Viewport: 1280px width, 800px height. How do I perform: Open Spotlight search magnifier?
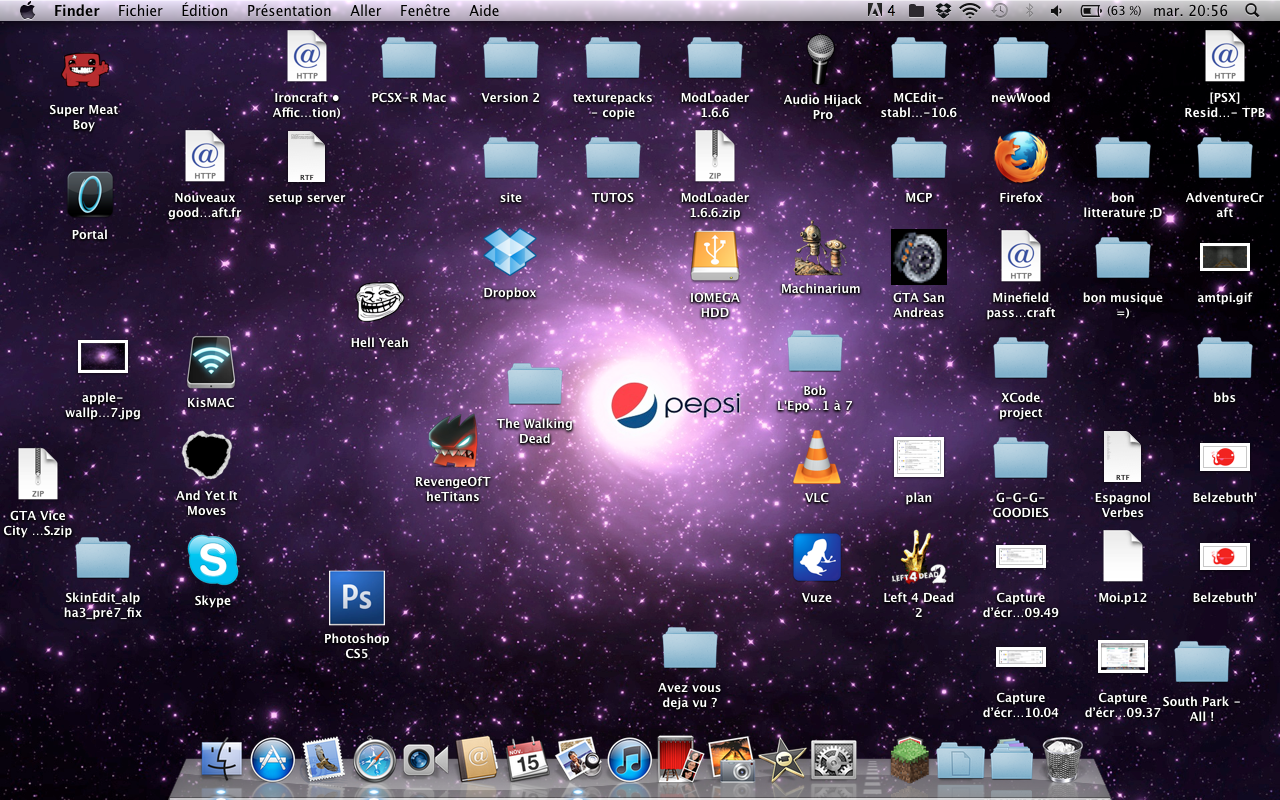tap(1252, 11)
